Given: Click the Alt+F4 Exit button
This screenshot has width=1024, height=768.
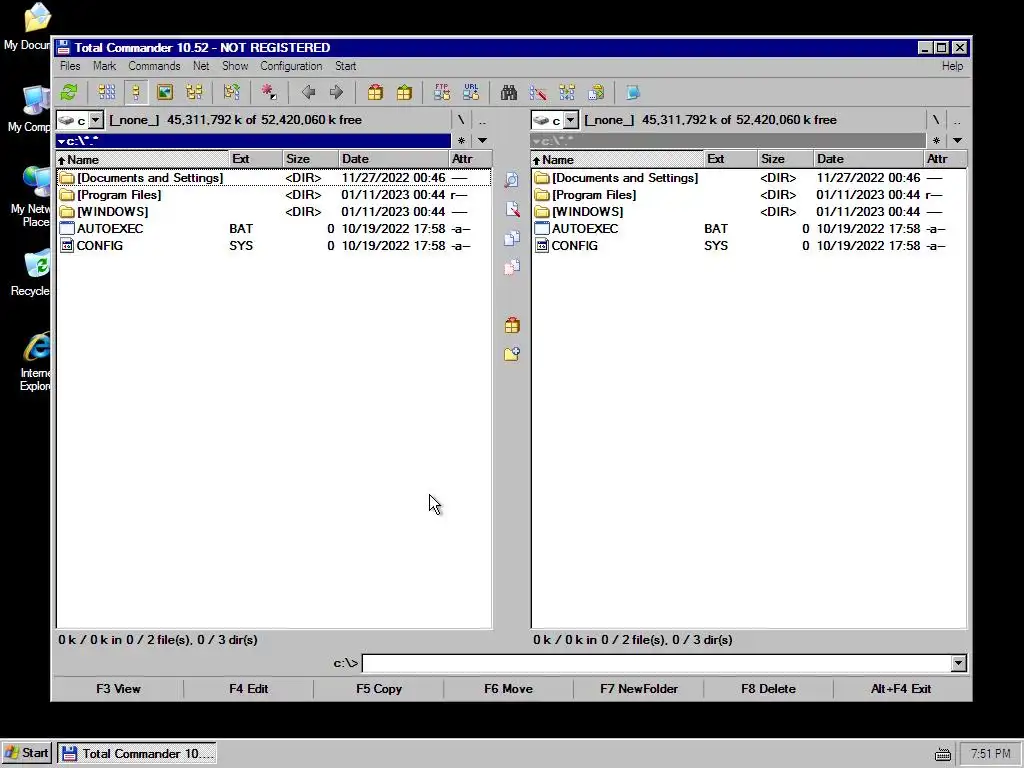Looking at the screenshot, I should point(901,689).
